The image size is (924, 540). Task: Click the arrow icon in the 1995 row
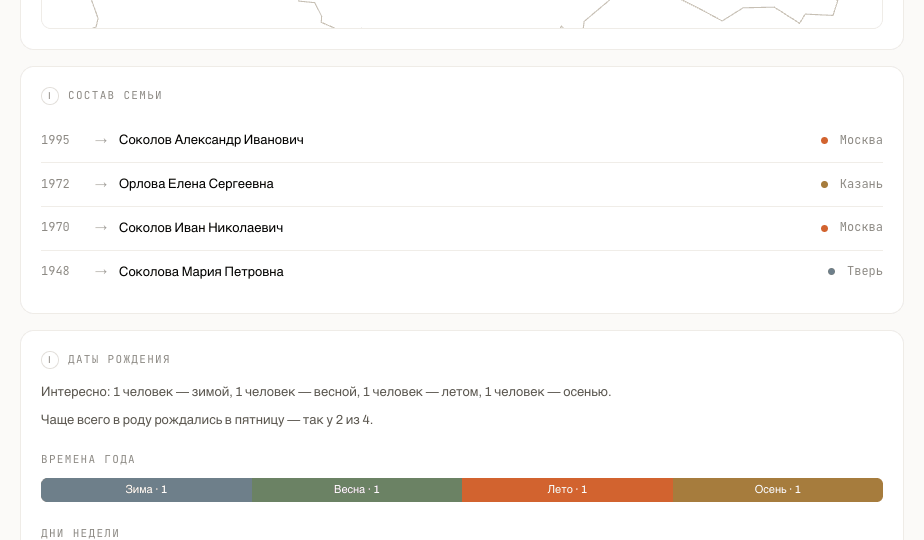point(101,140)
